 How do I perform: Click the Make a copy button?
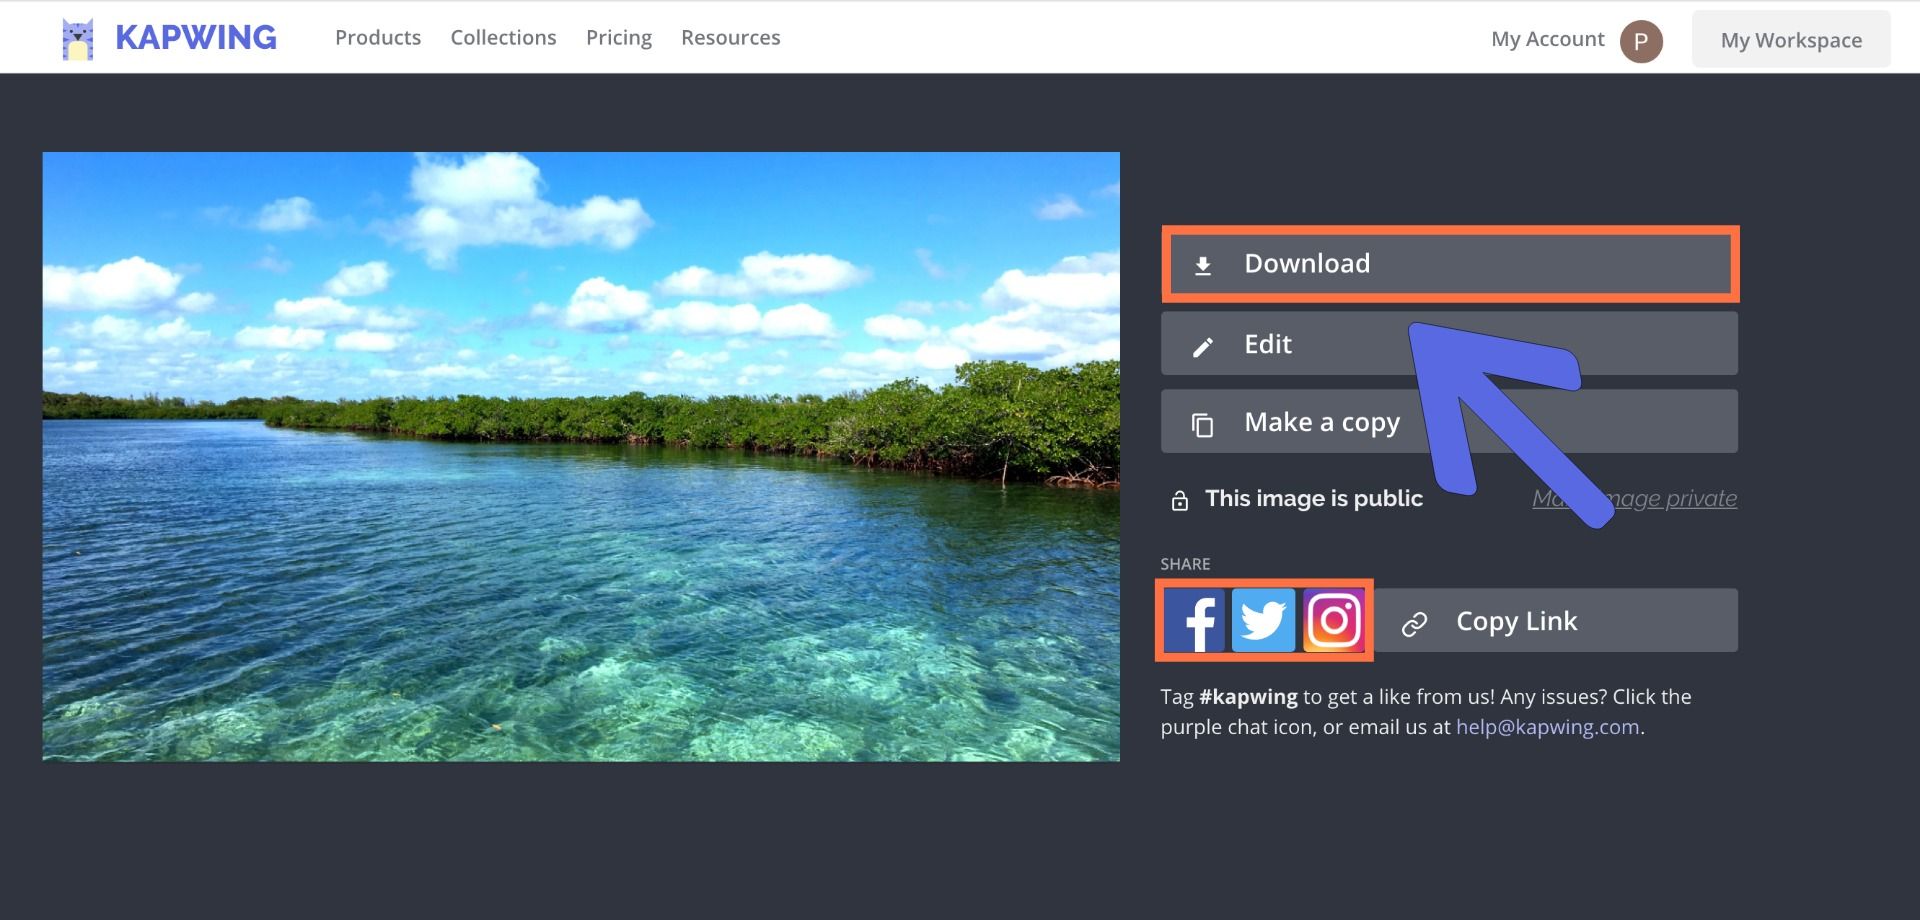1320,422
